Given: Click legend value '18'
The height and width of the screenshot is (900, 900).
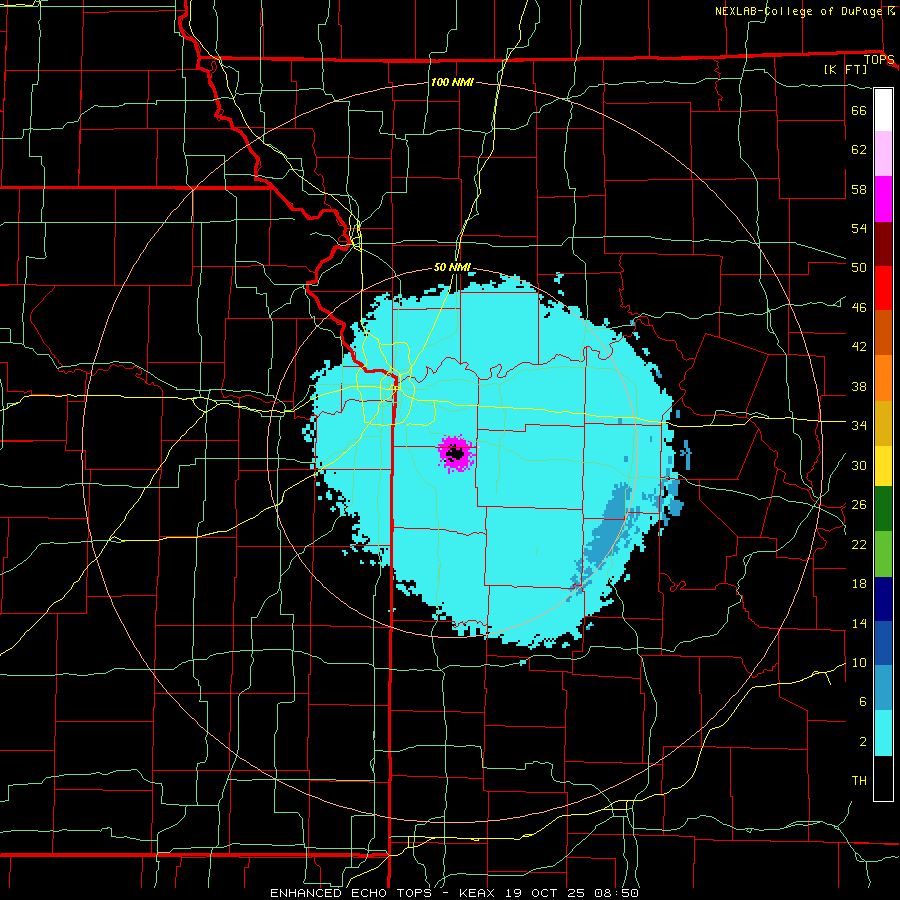Looking at the screenshot, I should point(859,584).
